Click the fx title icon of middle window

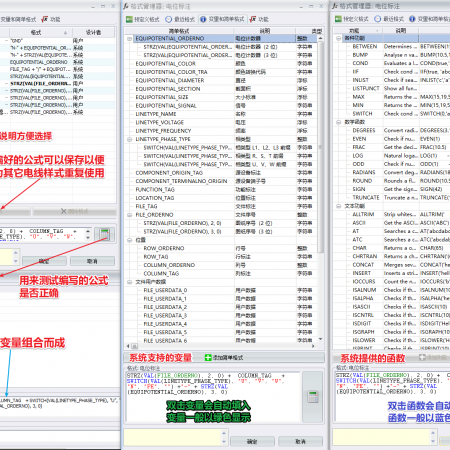pos(126,6)
